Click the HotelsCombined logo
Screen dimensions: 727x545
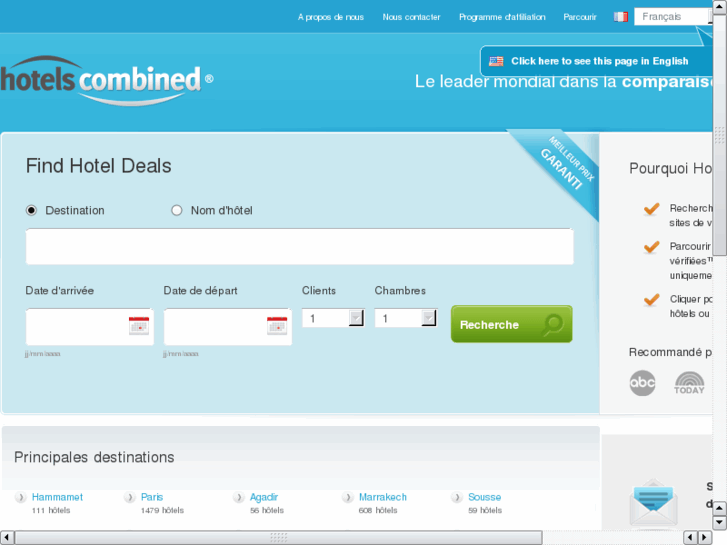coord(106,81)
